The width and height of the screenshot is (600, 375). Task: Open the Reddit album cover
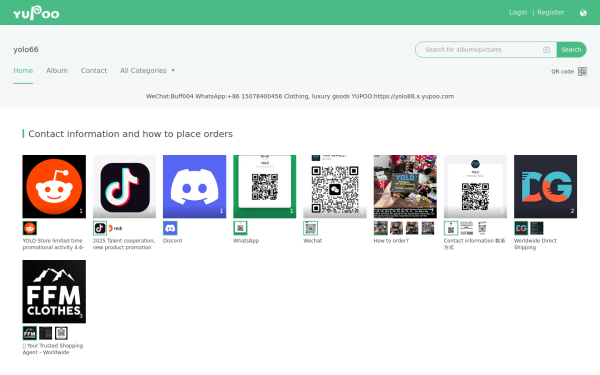tap(54, 186)
